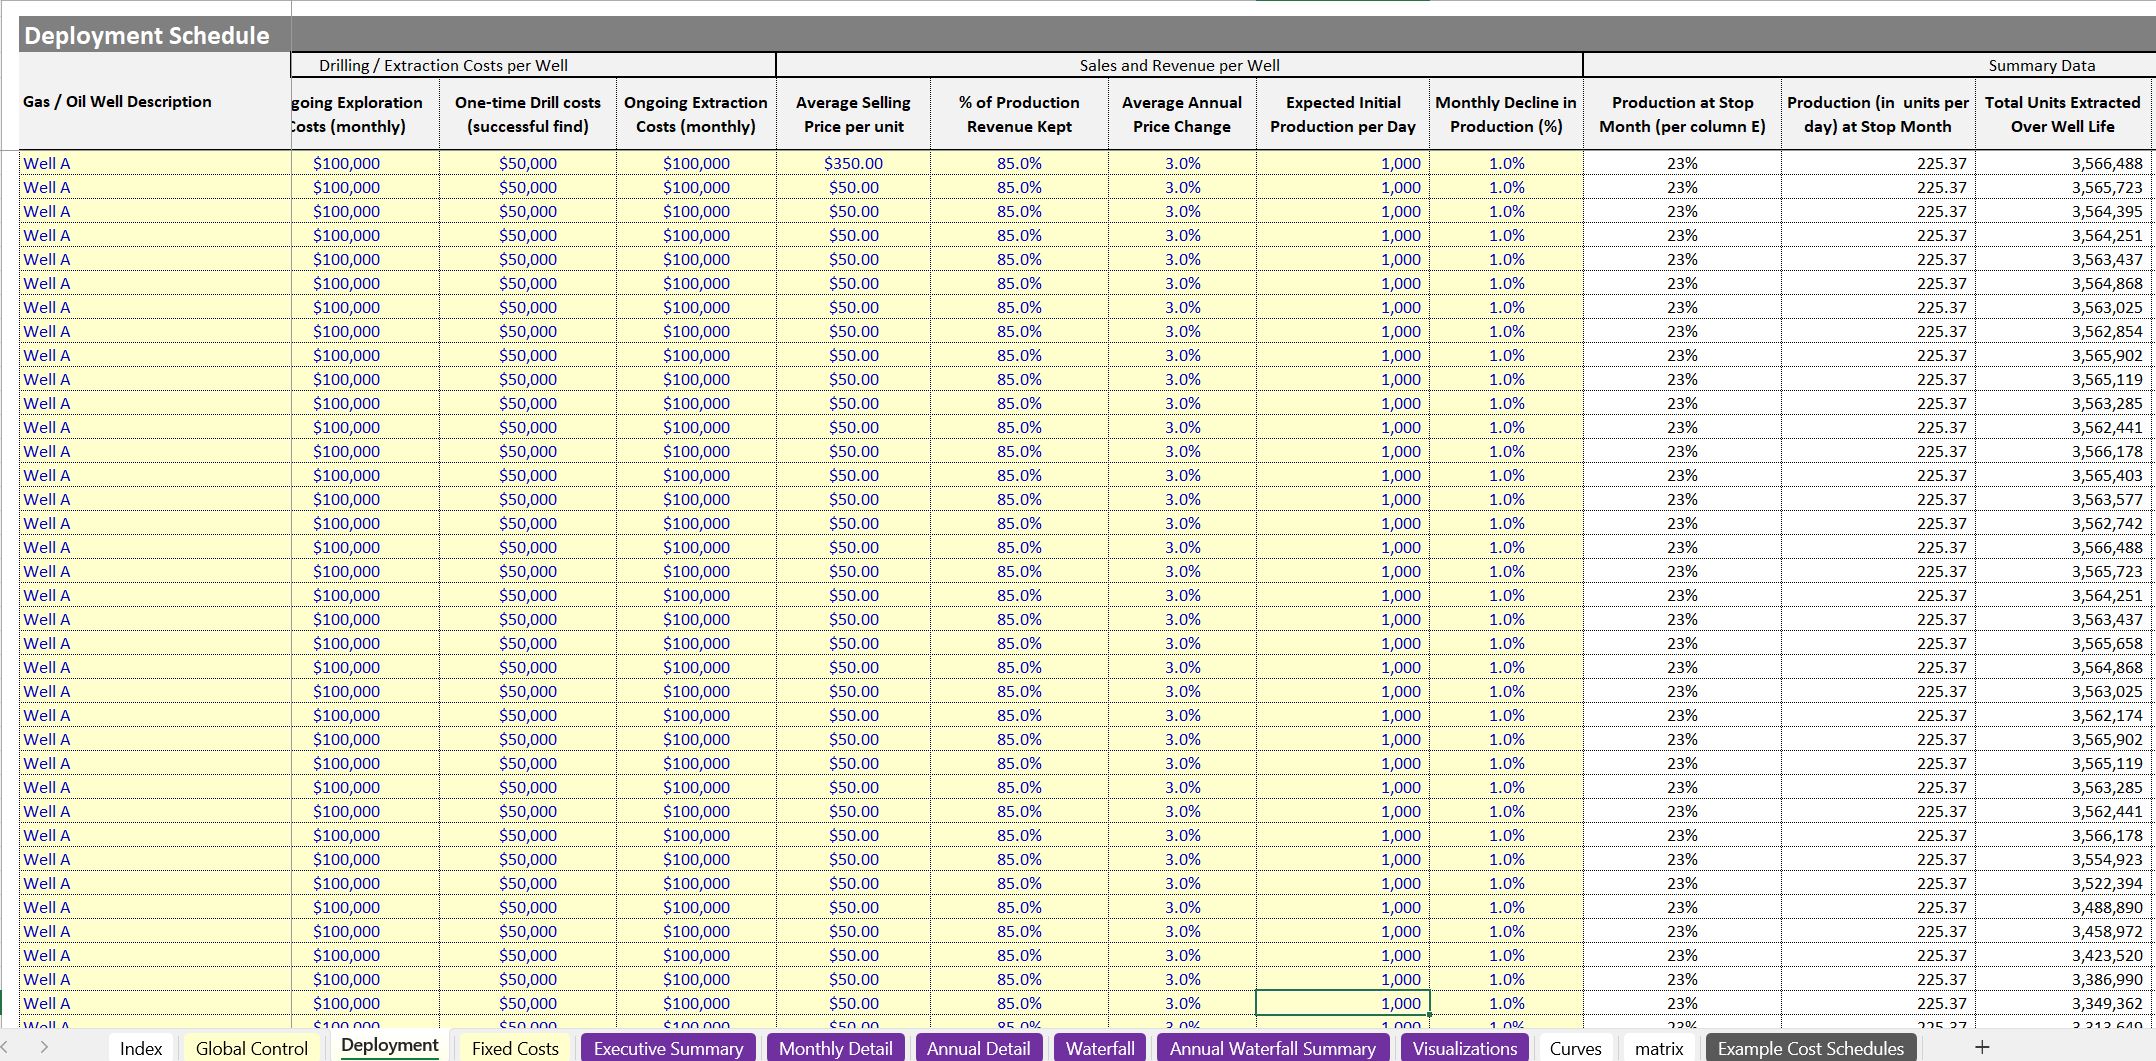Screen dimensions: 2156x1061
Task: Click the add new sheet plus icon
Action: coord(1982,1047)
